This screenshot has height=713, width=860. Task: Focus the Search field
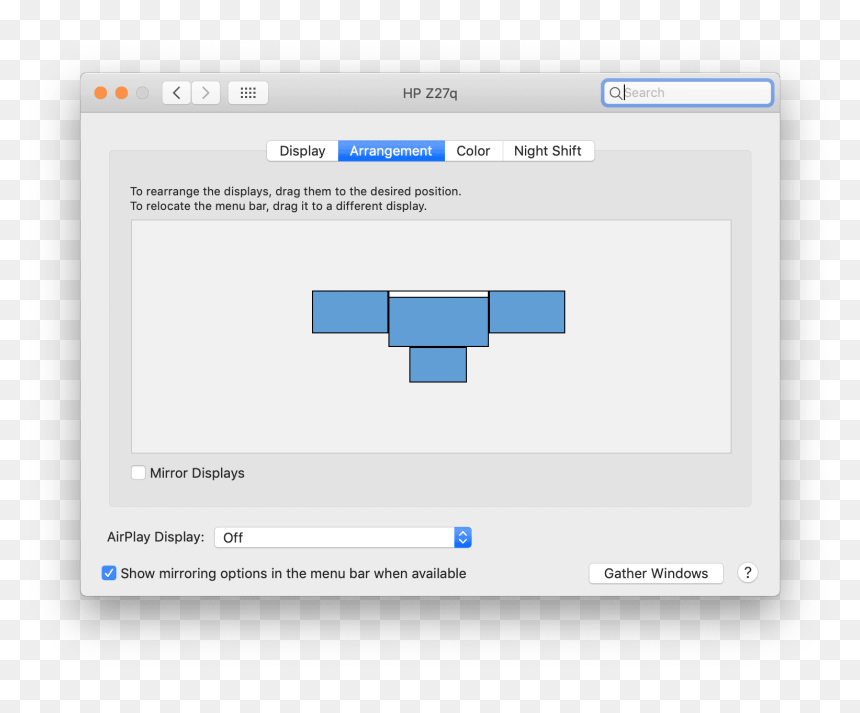coord(687,93)
